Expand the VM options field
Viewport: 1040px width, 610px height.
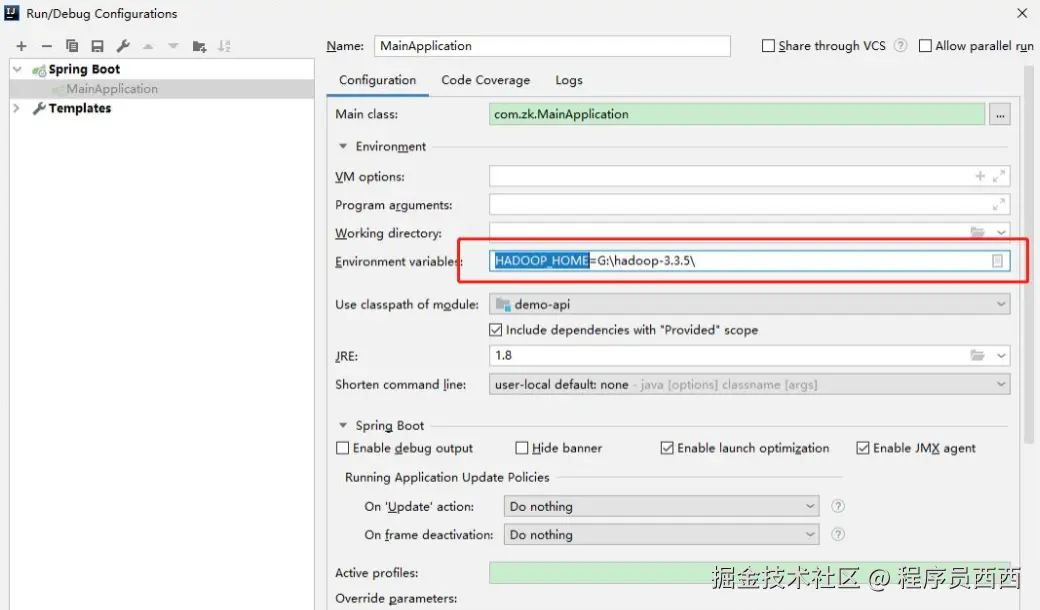point(998,176)
